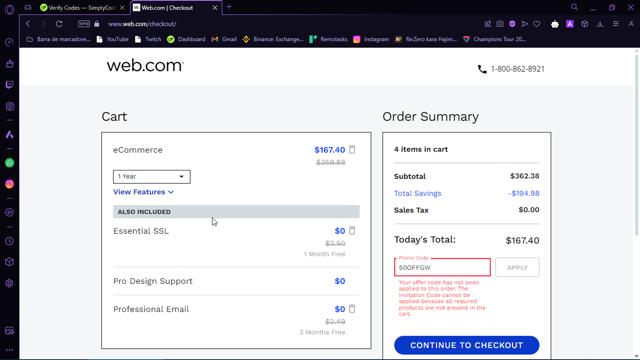640x360 pixels.
Task: Click the Essential SSL item name
Action: pos(141,231)
